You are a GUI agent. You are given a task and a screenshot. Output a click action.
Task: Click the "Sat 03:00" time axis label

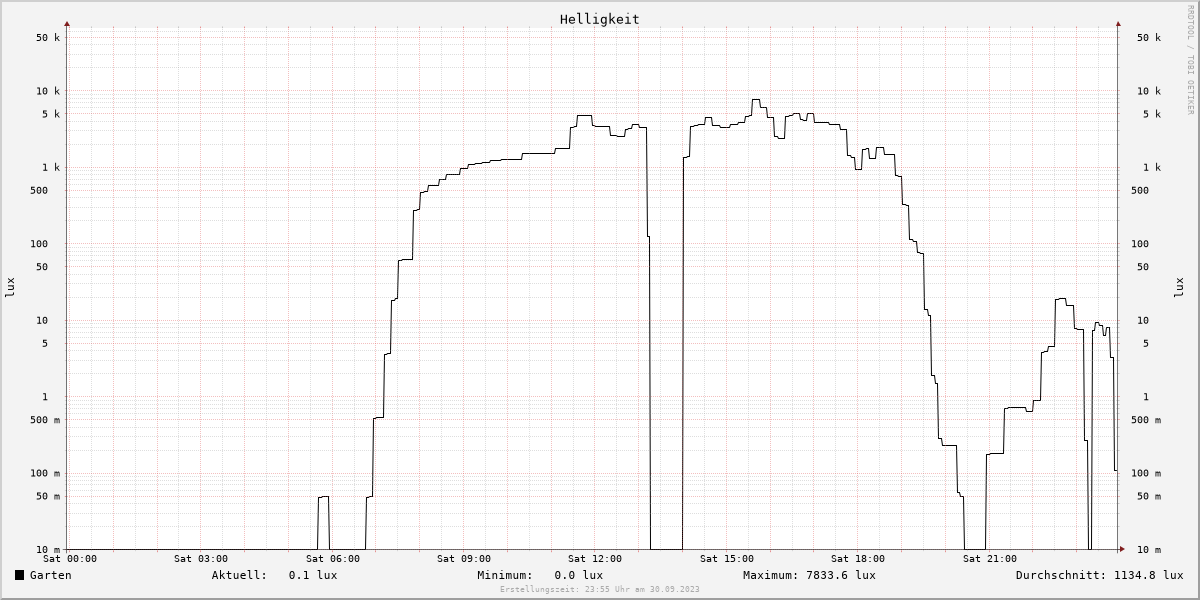[x=201, y=559]
